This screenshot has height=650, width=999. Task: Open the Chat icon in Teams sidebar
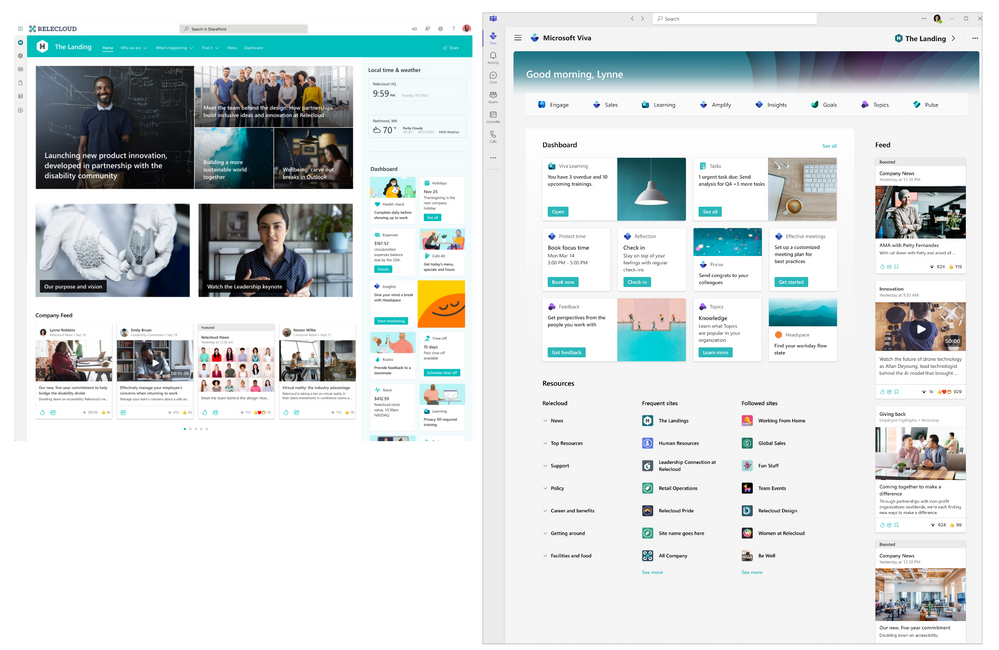tap(493, 75)
